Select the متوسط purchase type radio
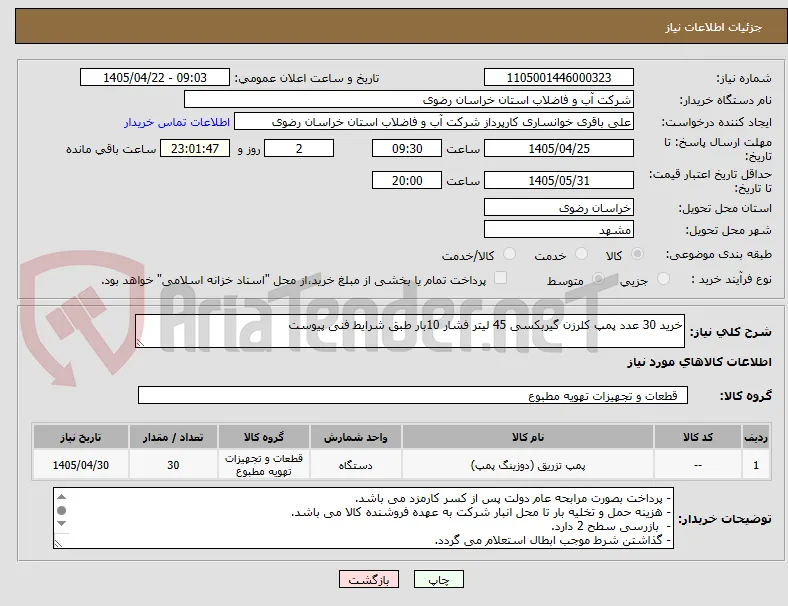This screenshot has width=788, height=606. click(x=599, y=278)
